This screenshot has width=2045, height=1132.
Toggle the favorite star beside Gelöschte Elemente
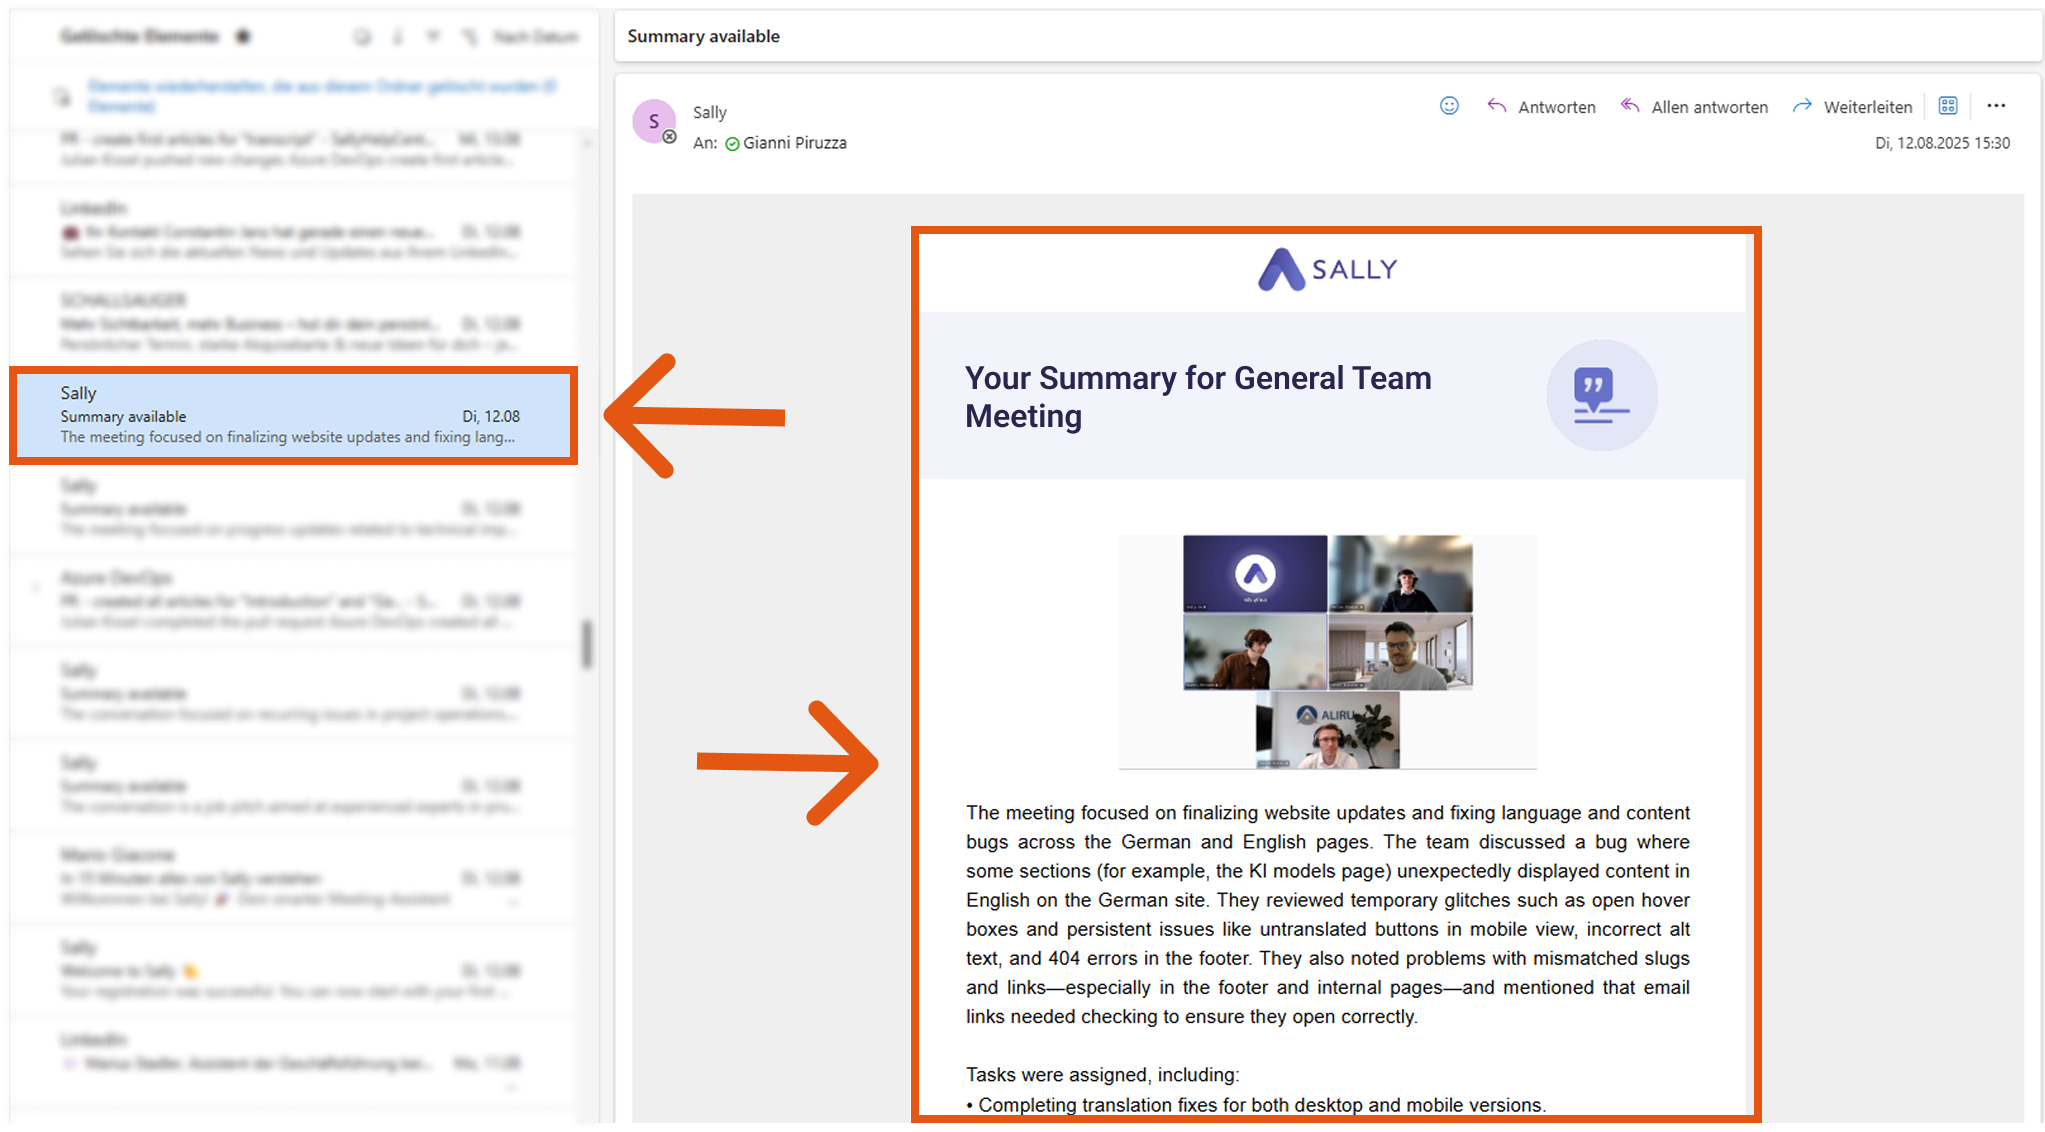point(243,36)
